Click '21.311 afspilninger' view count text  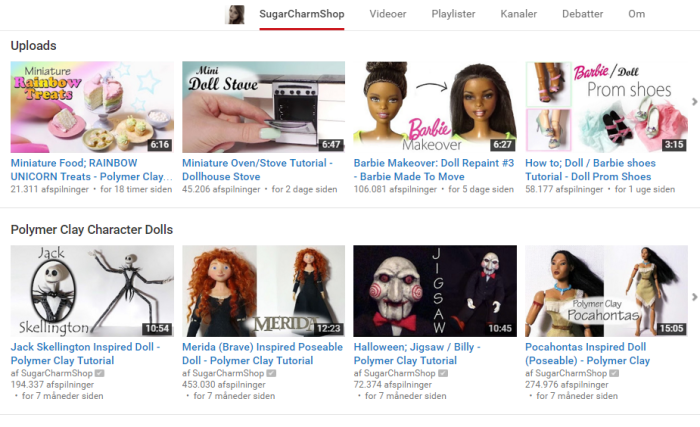50,189
